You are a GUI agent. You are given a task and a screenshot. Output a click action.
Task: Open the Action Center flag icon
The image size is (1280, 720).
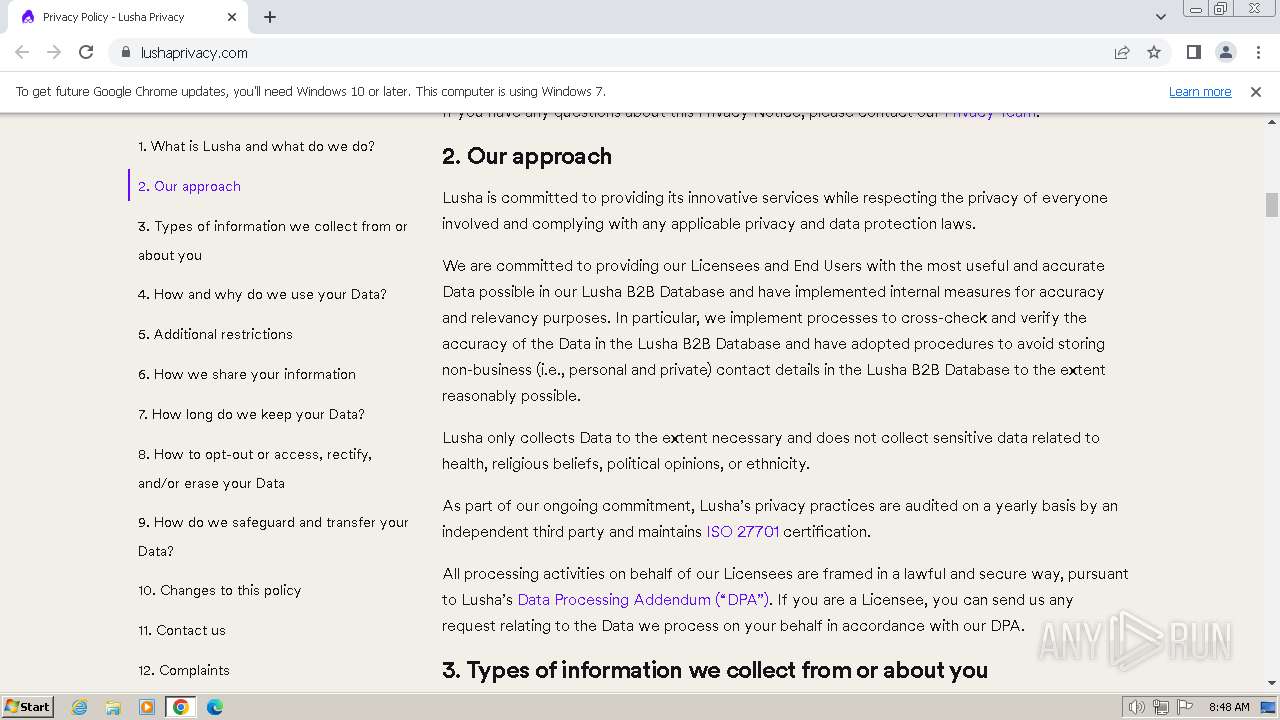(x=1185, y=707)
